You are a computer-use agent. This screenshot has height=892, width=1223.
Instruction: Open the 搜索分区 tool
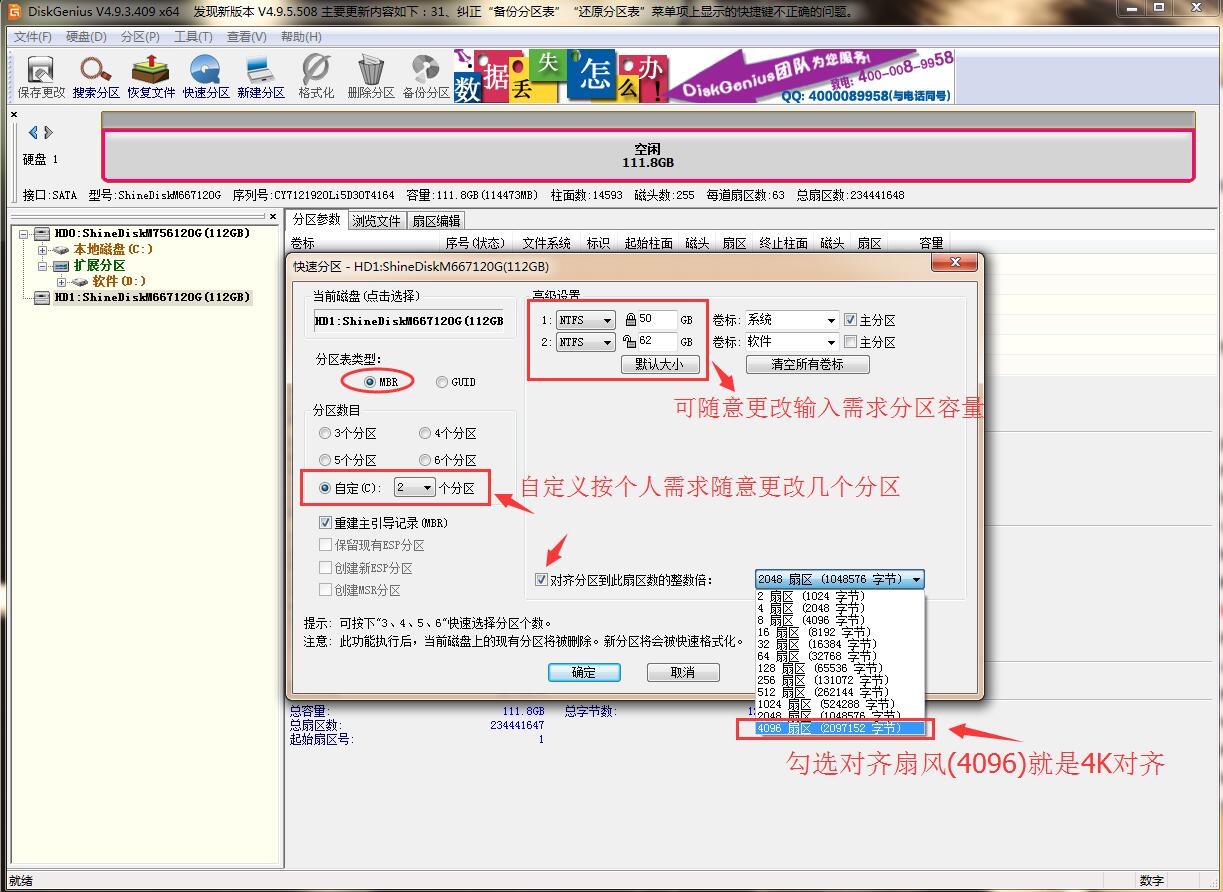96,76
